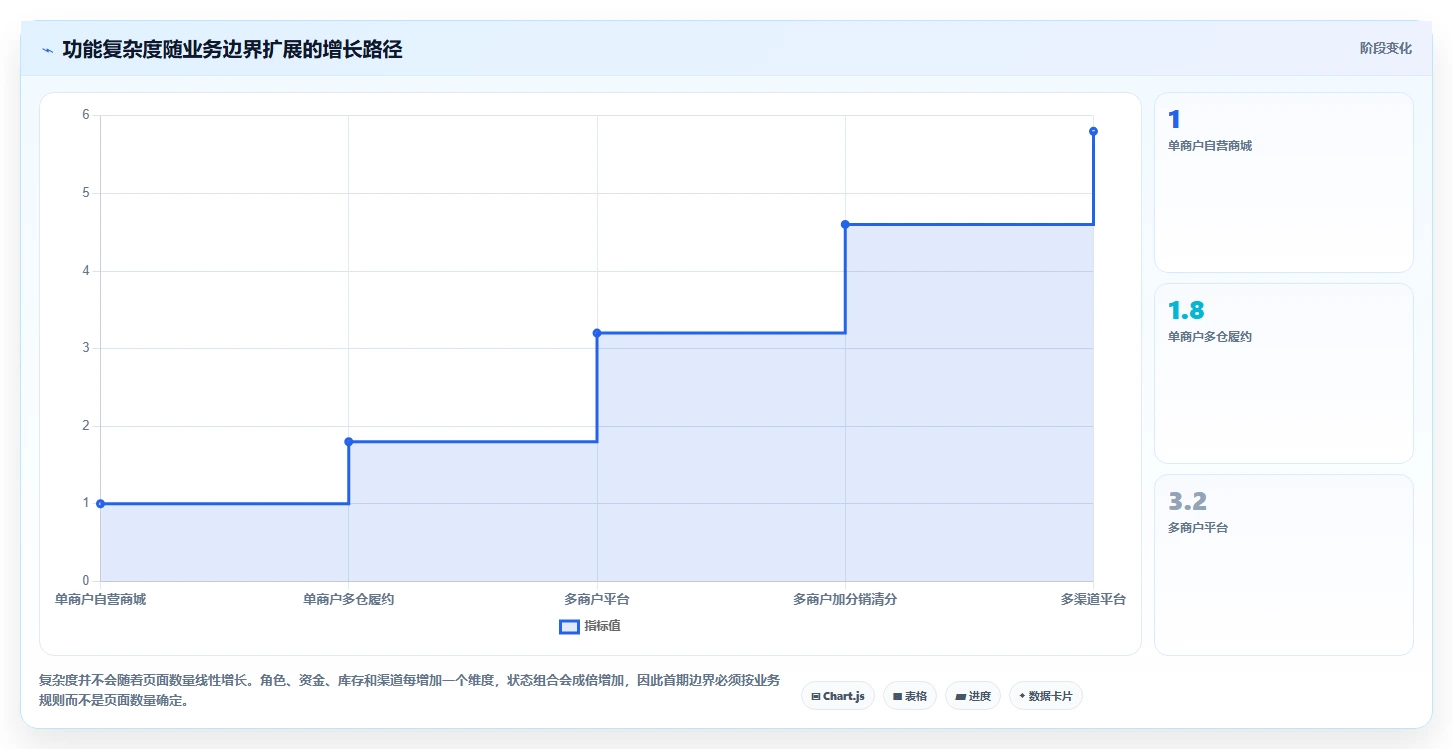Click the x-axis label 单商户多仓履约
The height and width of the screenshot is (749, 1453).
349,600
